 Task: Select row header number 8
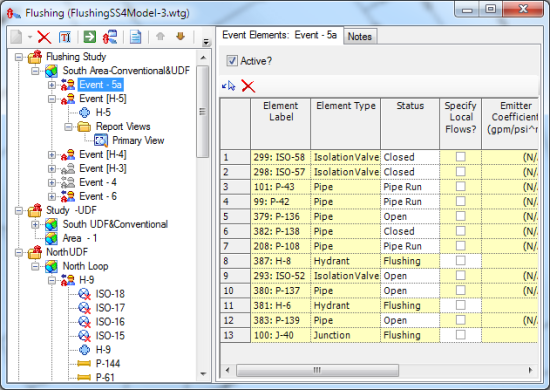235,261
